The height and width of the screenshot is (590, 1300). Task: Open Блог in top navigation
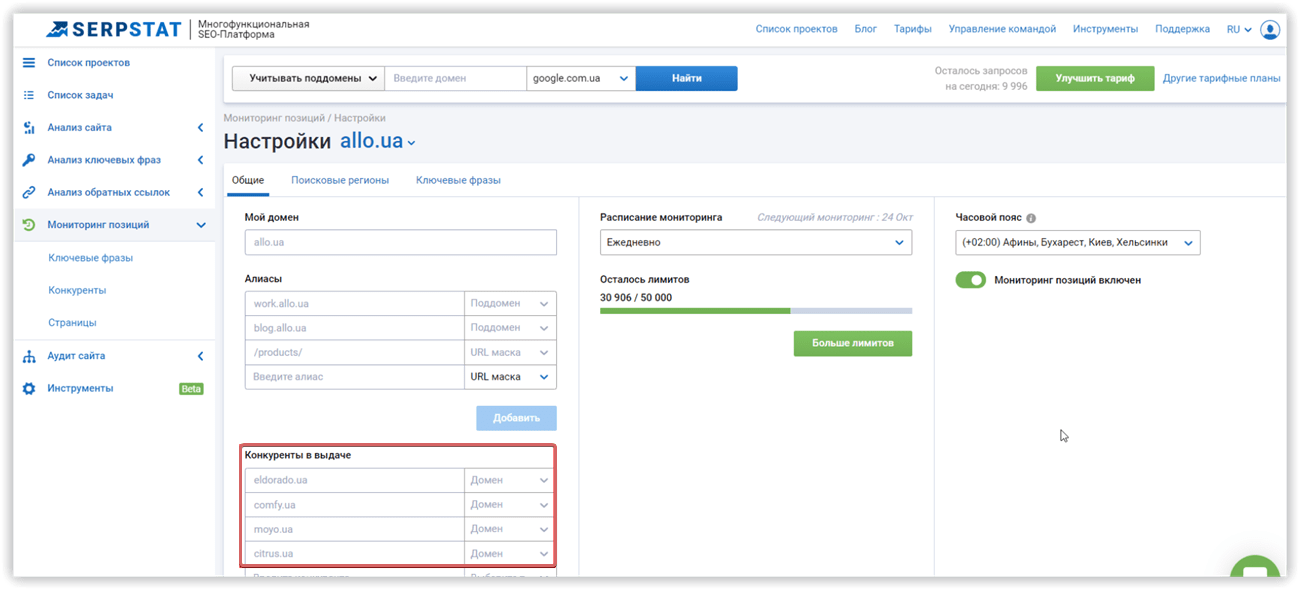[866, 29]
